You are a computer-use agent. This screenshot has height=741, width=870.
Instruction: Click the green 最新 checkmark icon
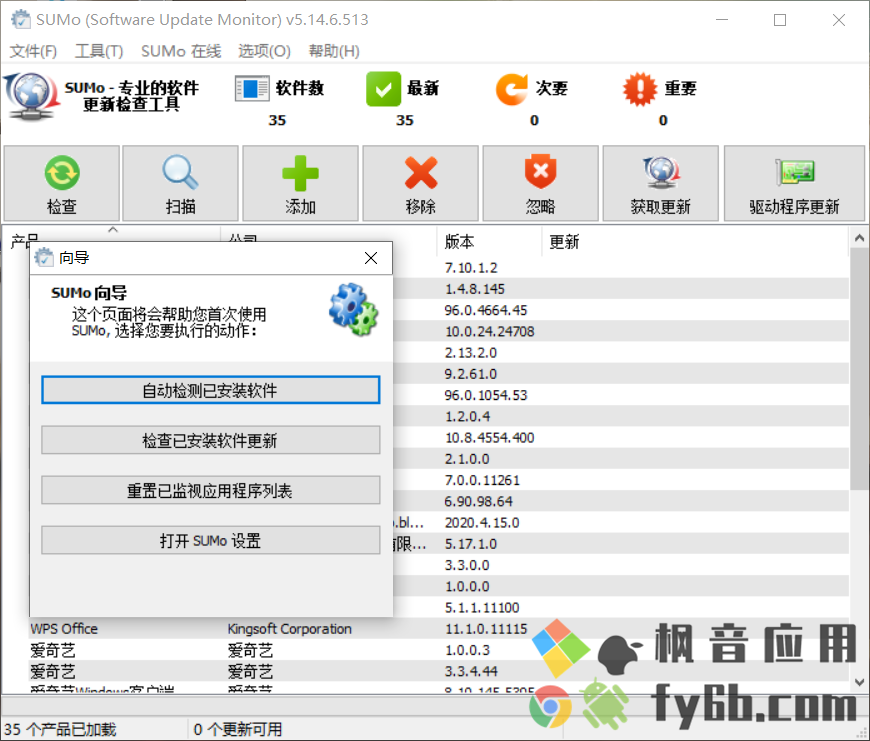pos(383,89)
